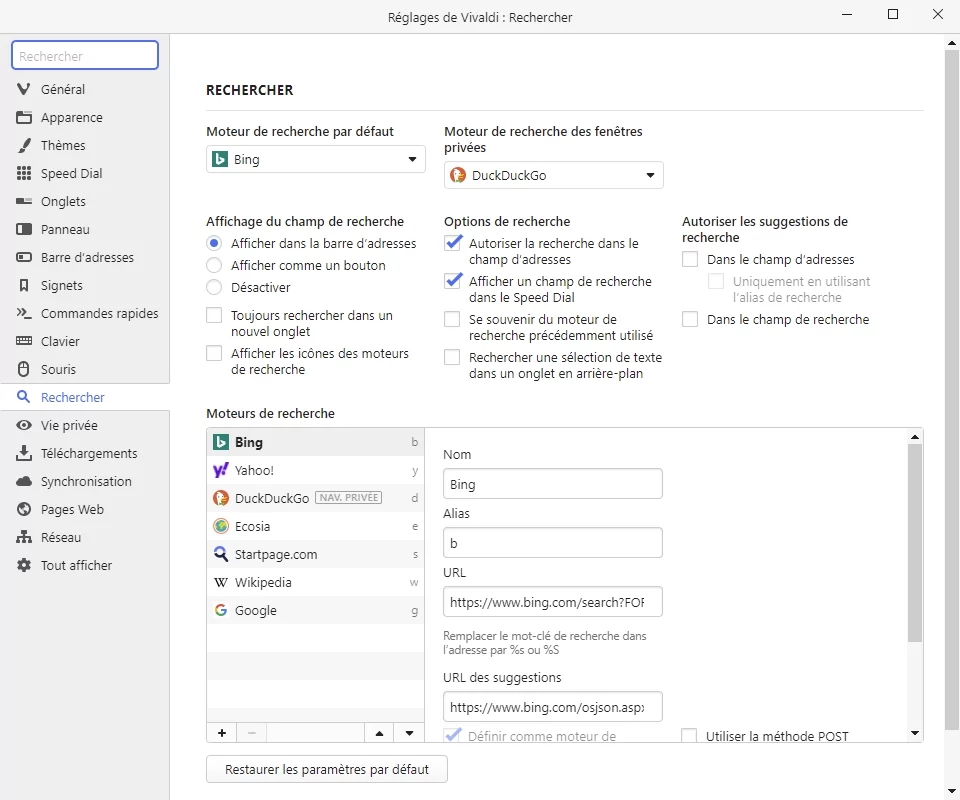Move selected search engine up arrow
960x800 pixels.
pyautogui.click(x=380, y=733)
